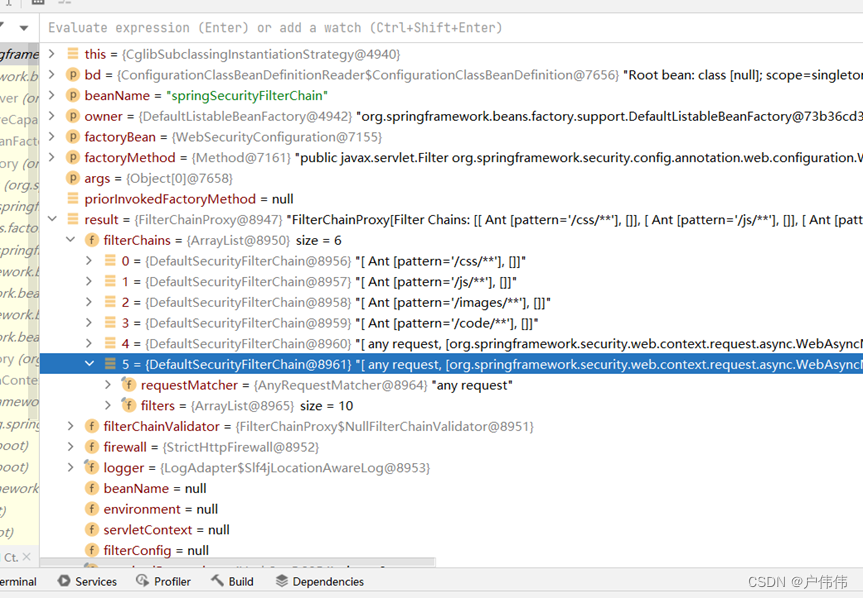Click the field icon next to firewall
This screenshot has width=863, height=598.
[x=91, y=447]
